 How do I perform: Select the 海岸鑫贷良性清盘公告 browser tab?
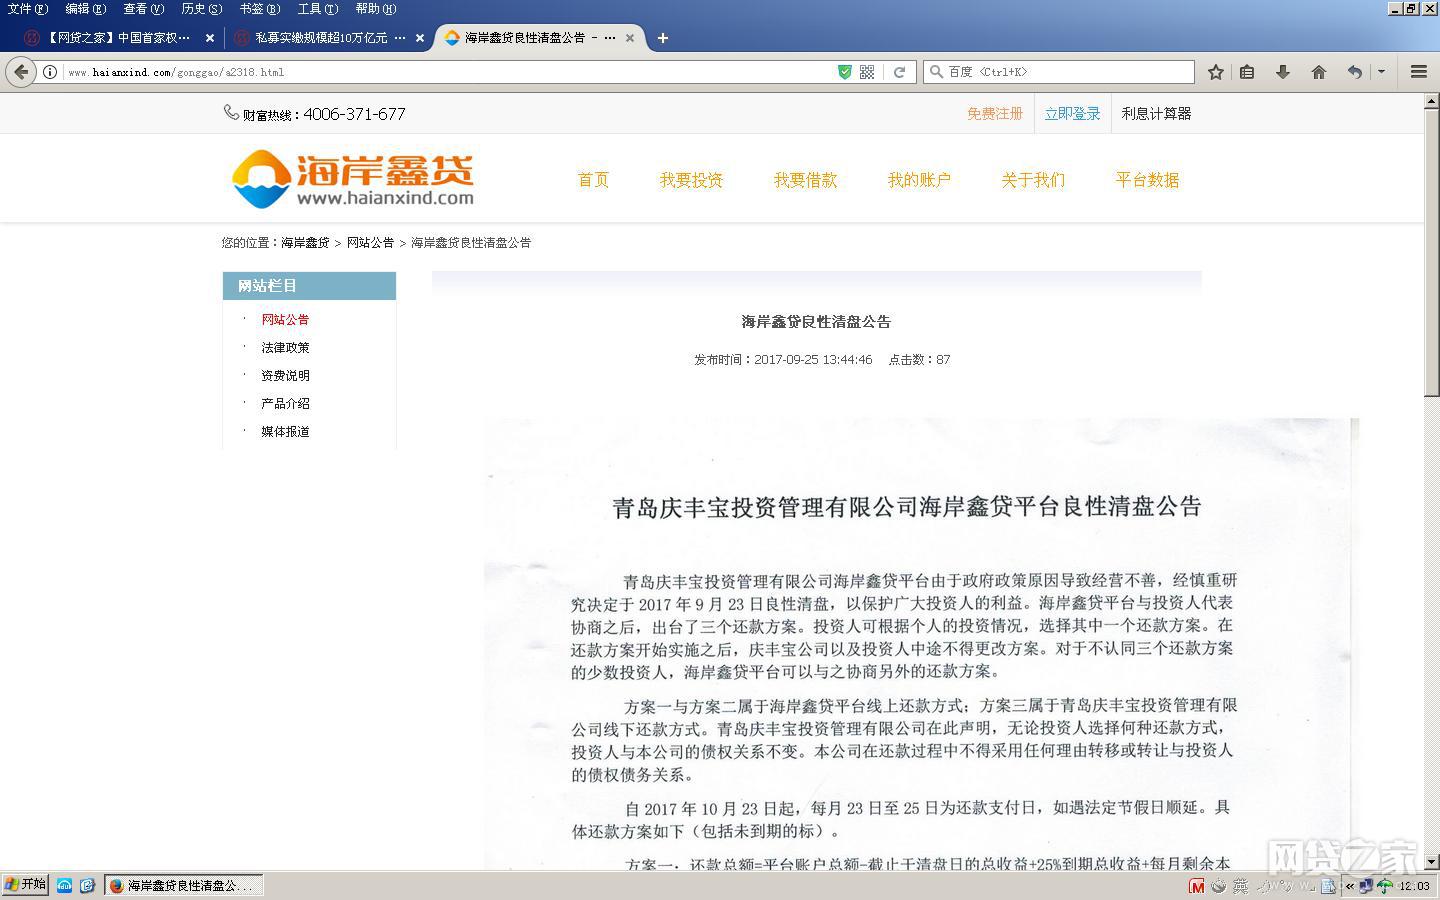(540, 38)
